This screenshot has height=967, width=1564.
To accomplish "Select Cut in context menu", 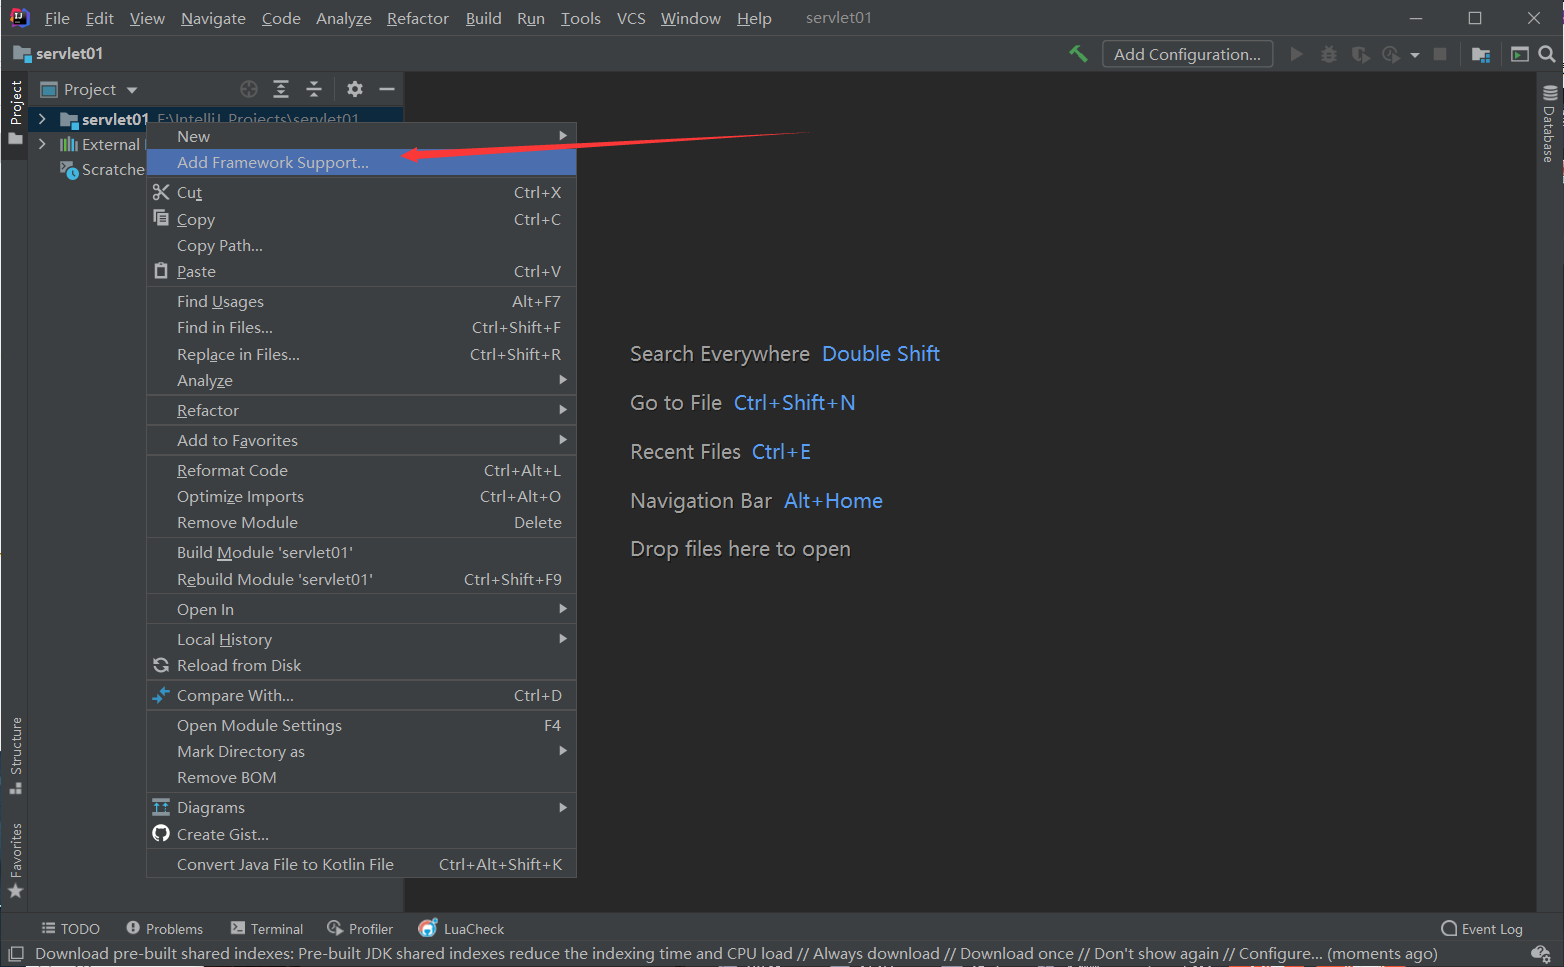I will click(x=361, y=192).
